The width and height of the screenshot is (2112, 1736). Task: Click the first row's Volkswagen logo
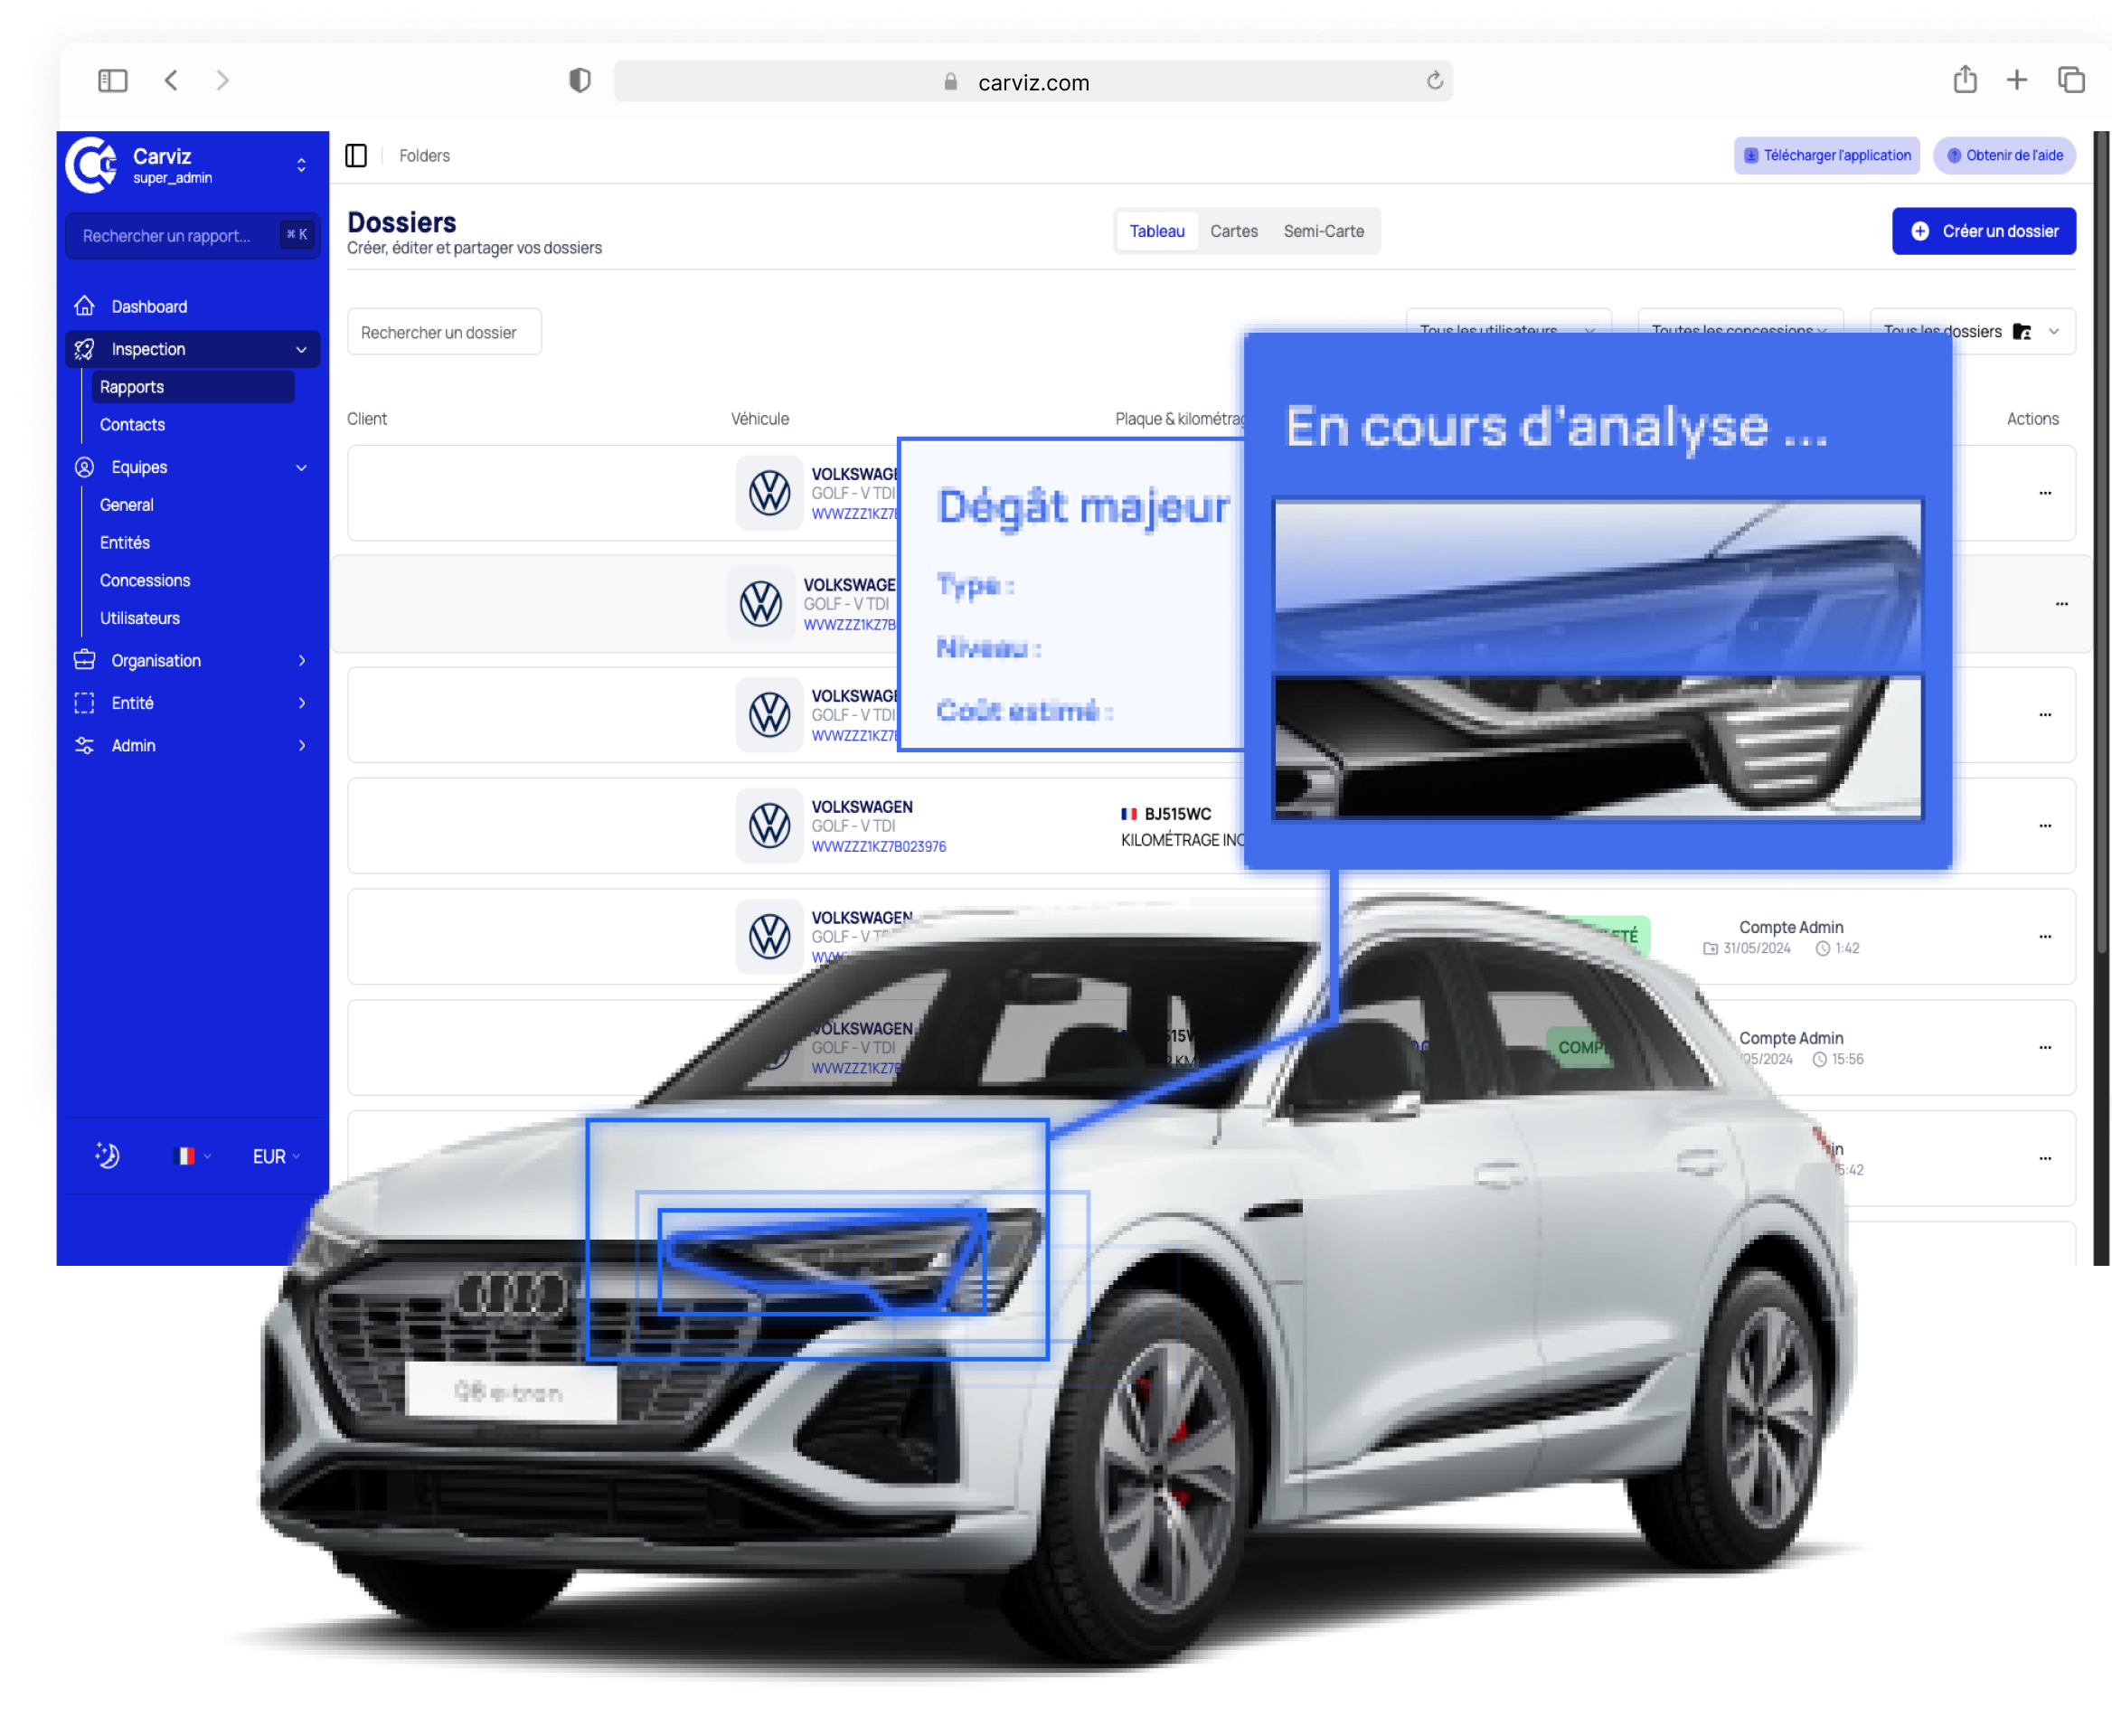click(x=769, y=493)
